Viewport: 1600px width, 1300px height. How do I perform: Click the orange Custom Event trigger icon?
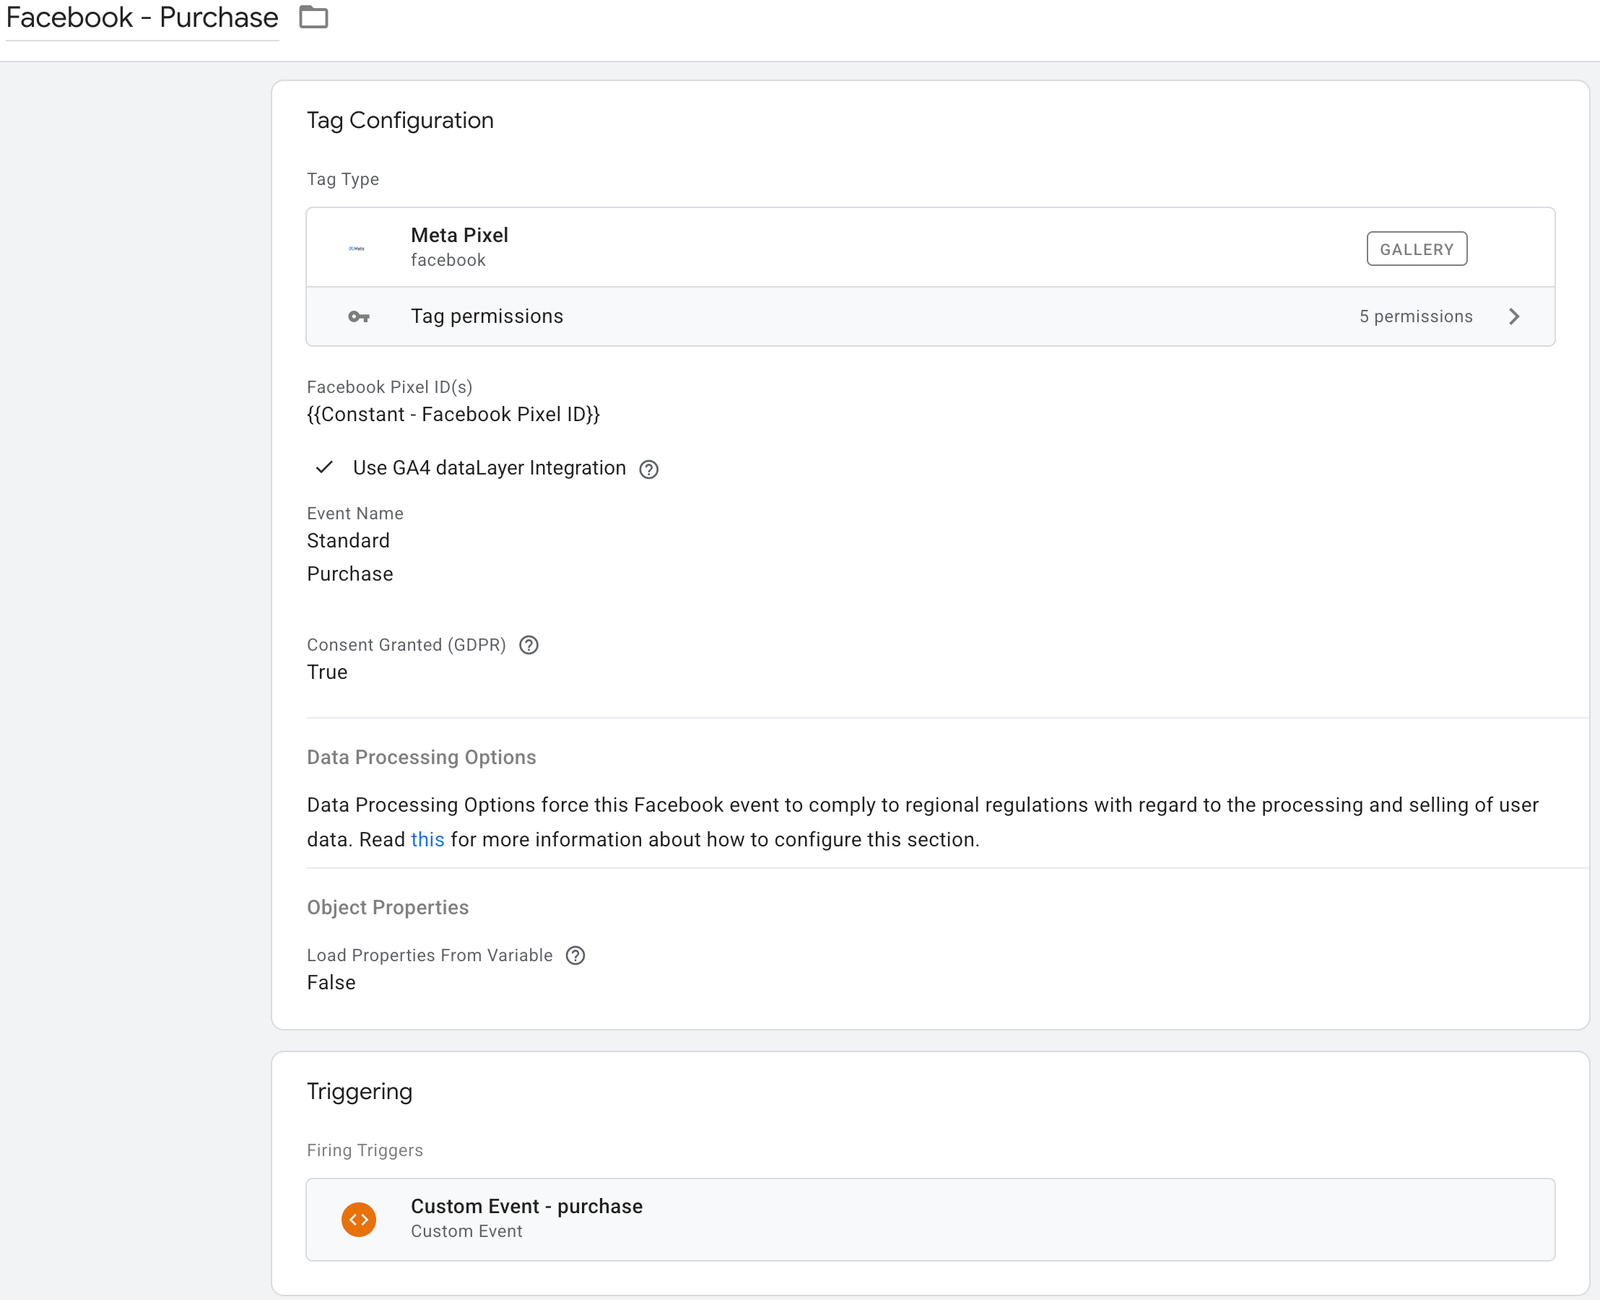click(x=358, y=1219)
